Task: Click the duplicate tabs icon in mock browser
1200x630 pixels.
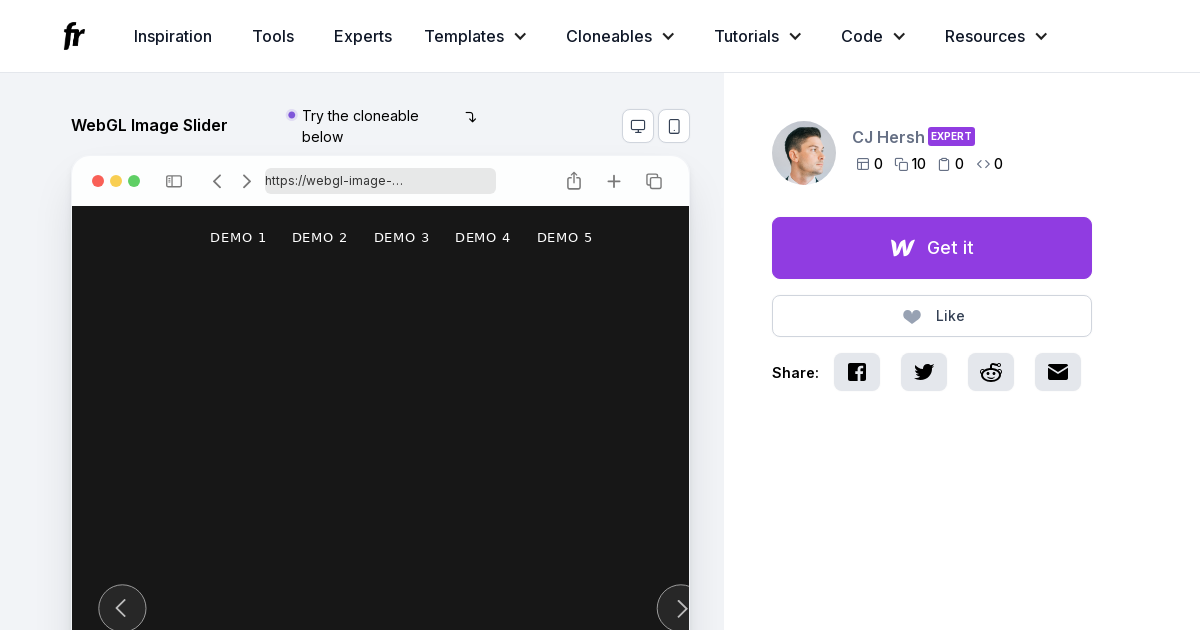Action: point(654,181)
